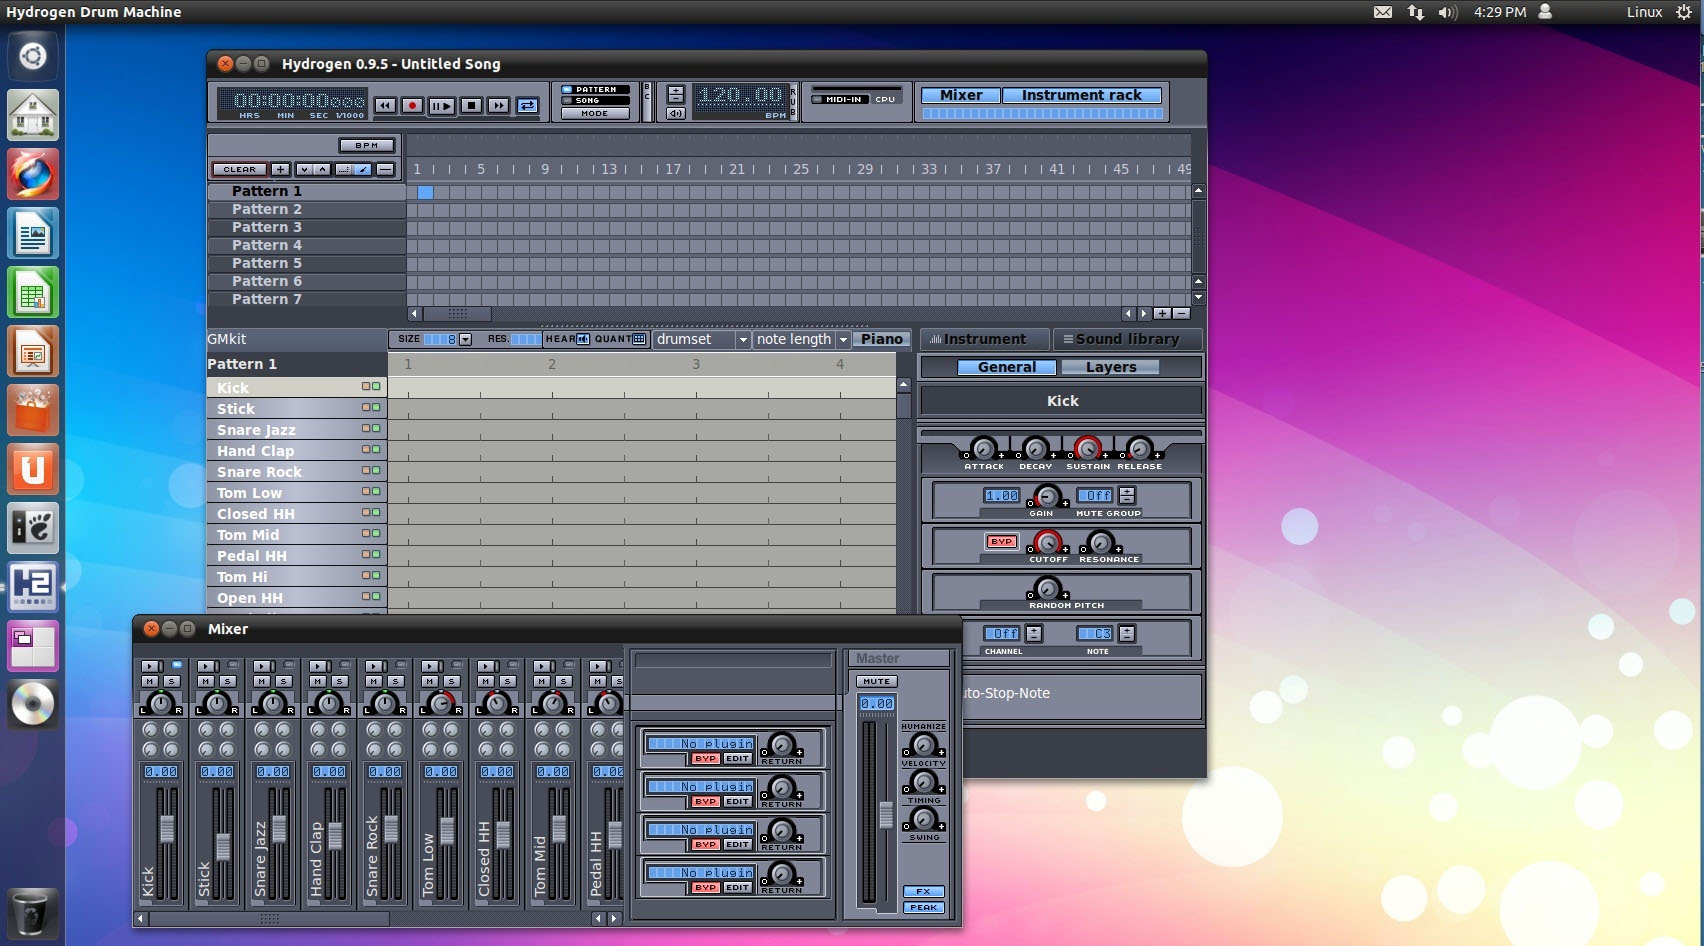Click the BPM spinner plus icon
The image size is (1704, 946).
[x=676, y=91]
